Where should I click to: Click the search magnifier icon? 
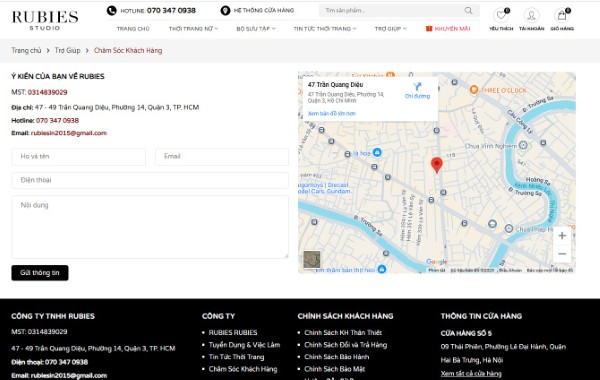pyautogui.click(x=468, y=10)
